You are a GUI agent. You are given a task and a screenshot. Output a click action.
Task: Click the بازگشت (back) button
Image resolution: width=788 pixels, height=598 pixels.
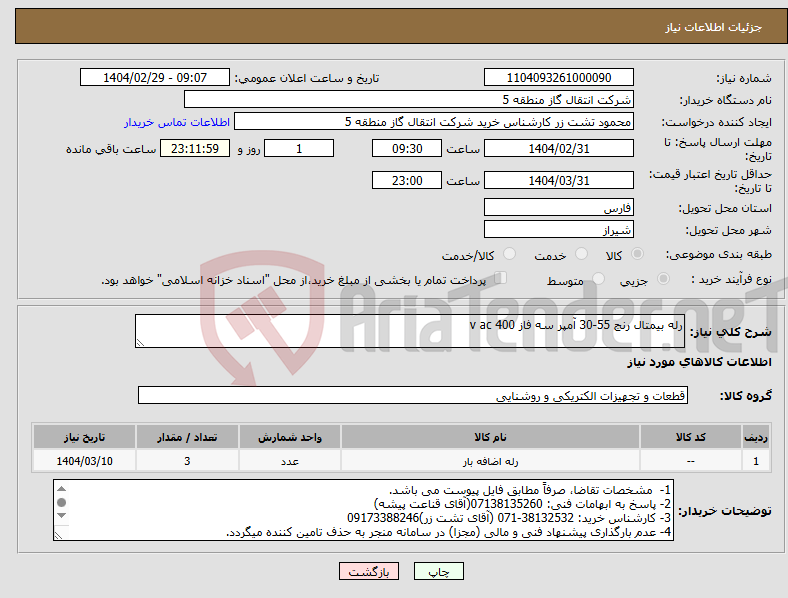pyautogui.click(x=369, y=571)
